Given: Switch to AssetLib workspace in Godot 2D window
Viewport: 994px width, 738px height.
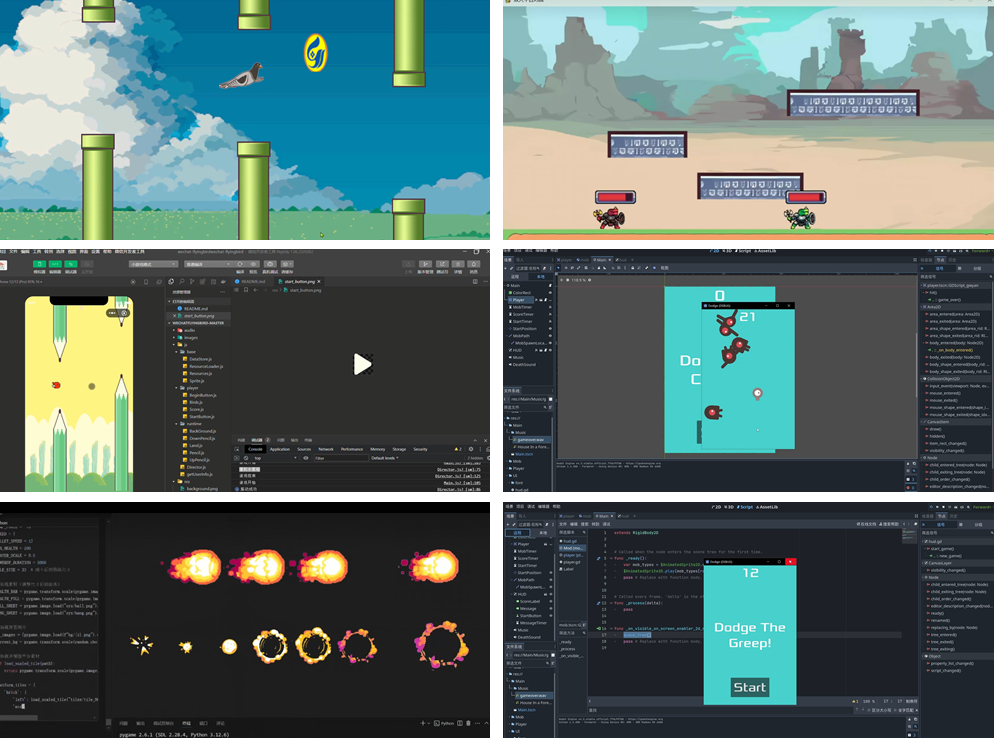Looking at the screenshot, I should click(x=767, y=251).
